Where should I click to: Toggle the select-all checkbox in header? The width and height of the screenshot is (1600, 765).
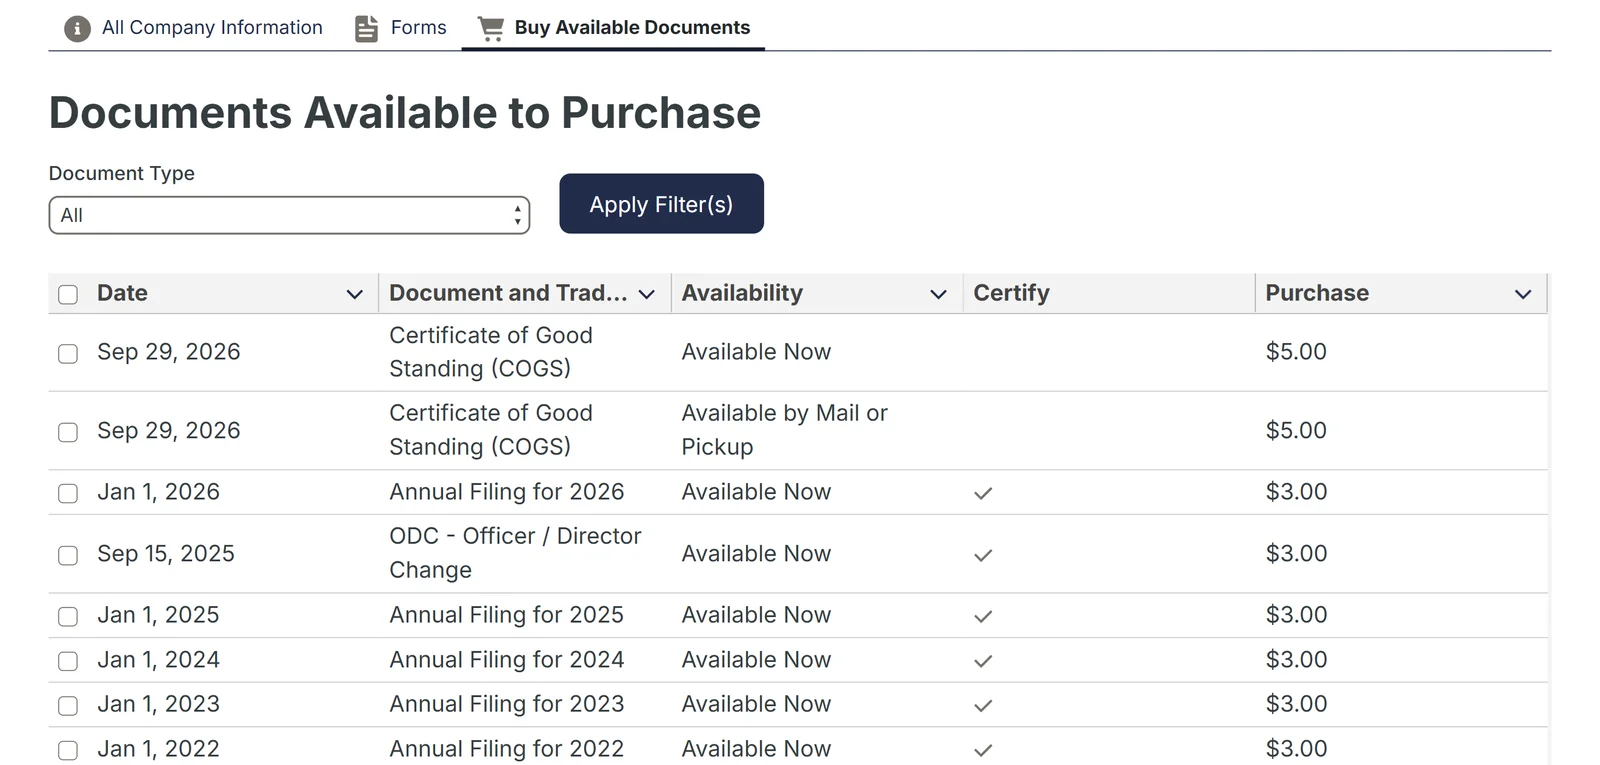click(x=68, y=294)
